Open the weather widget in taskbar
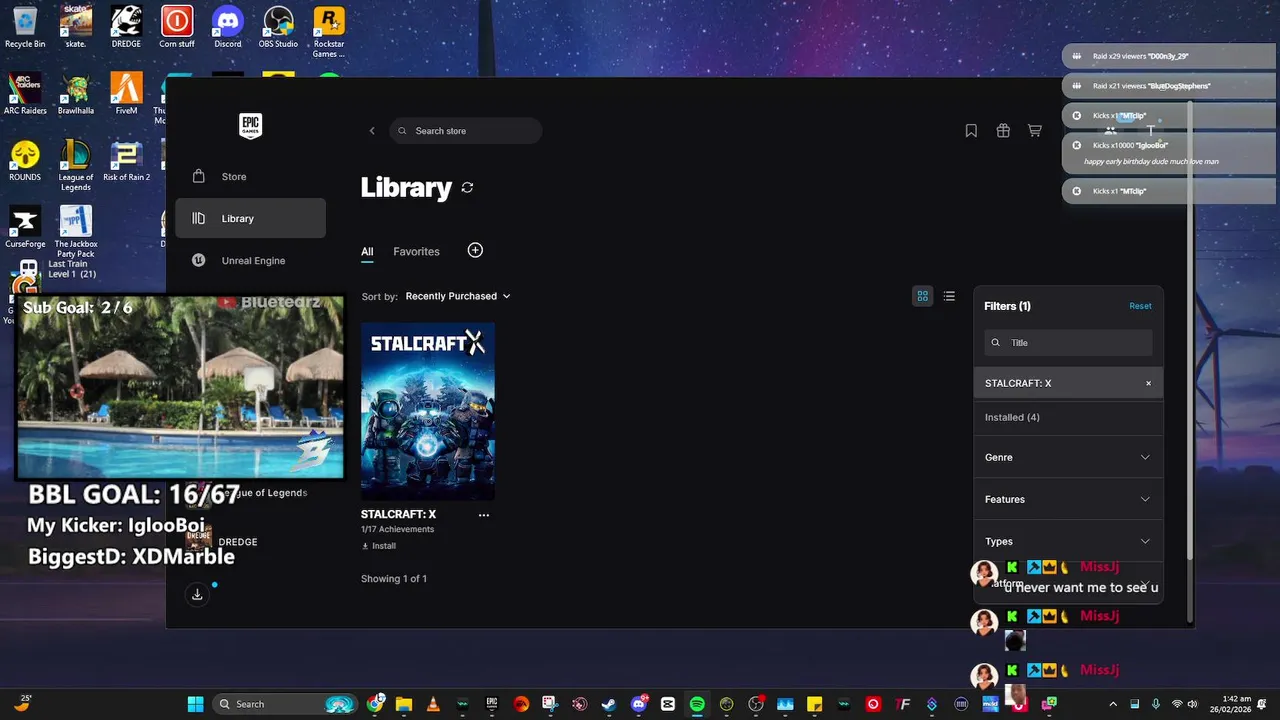 (21, 704)
